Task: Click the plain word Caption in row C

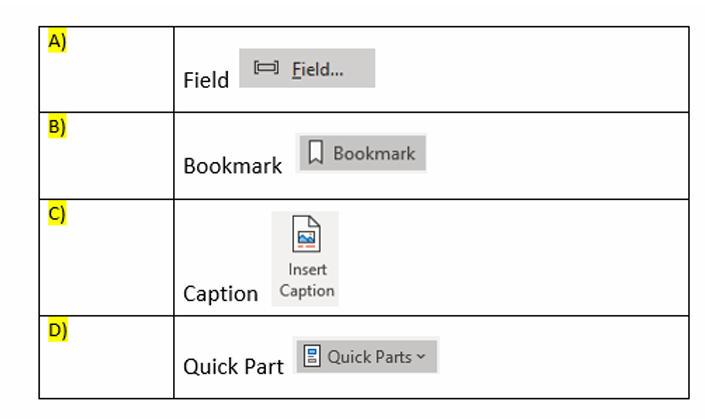Action: click(220, 294)
